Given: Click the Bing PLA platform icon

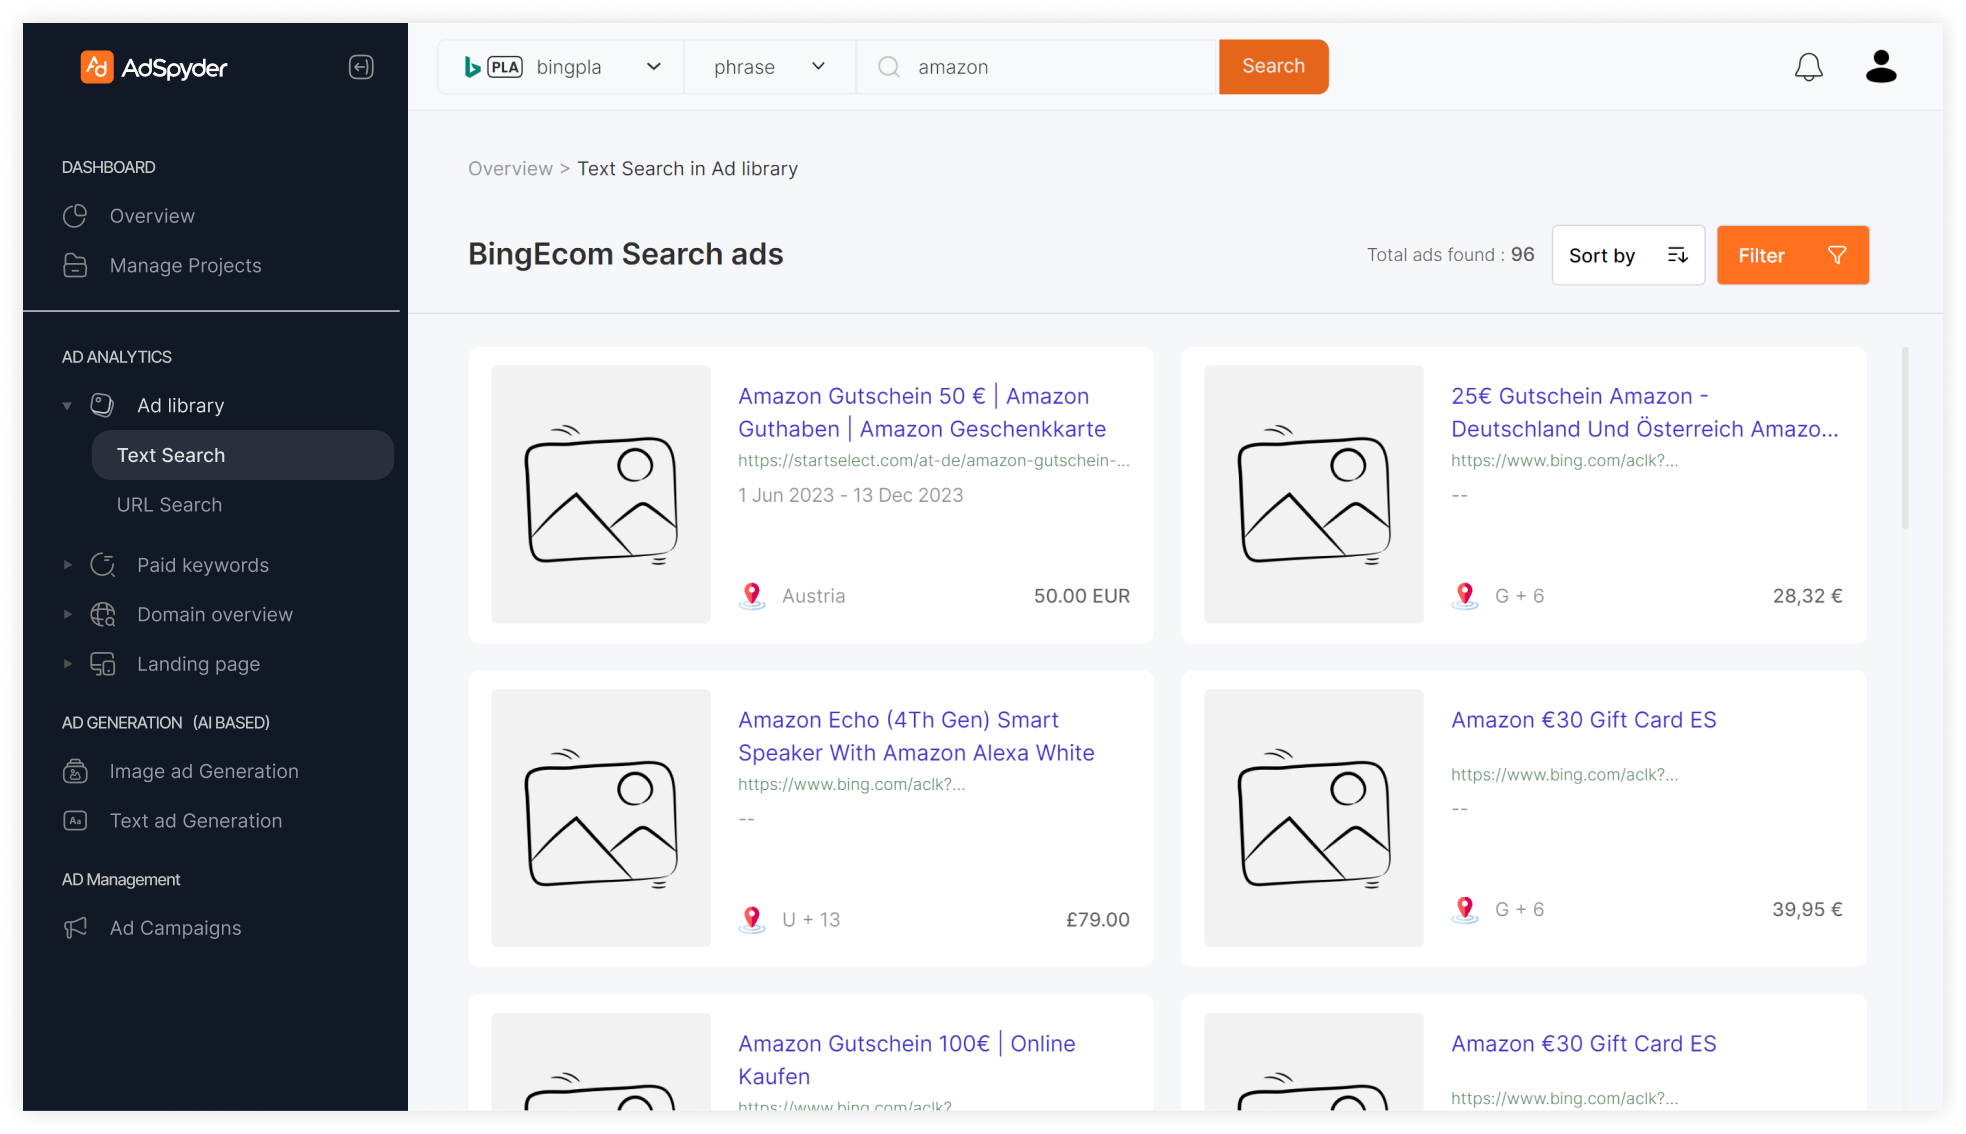Looking at the screenshot, I should (x=494, y=67).
